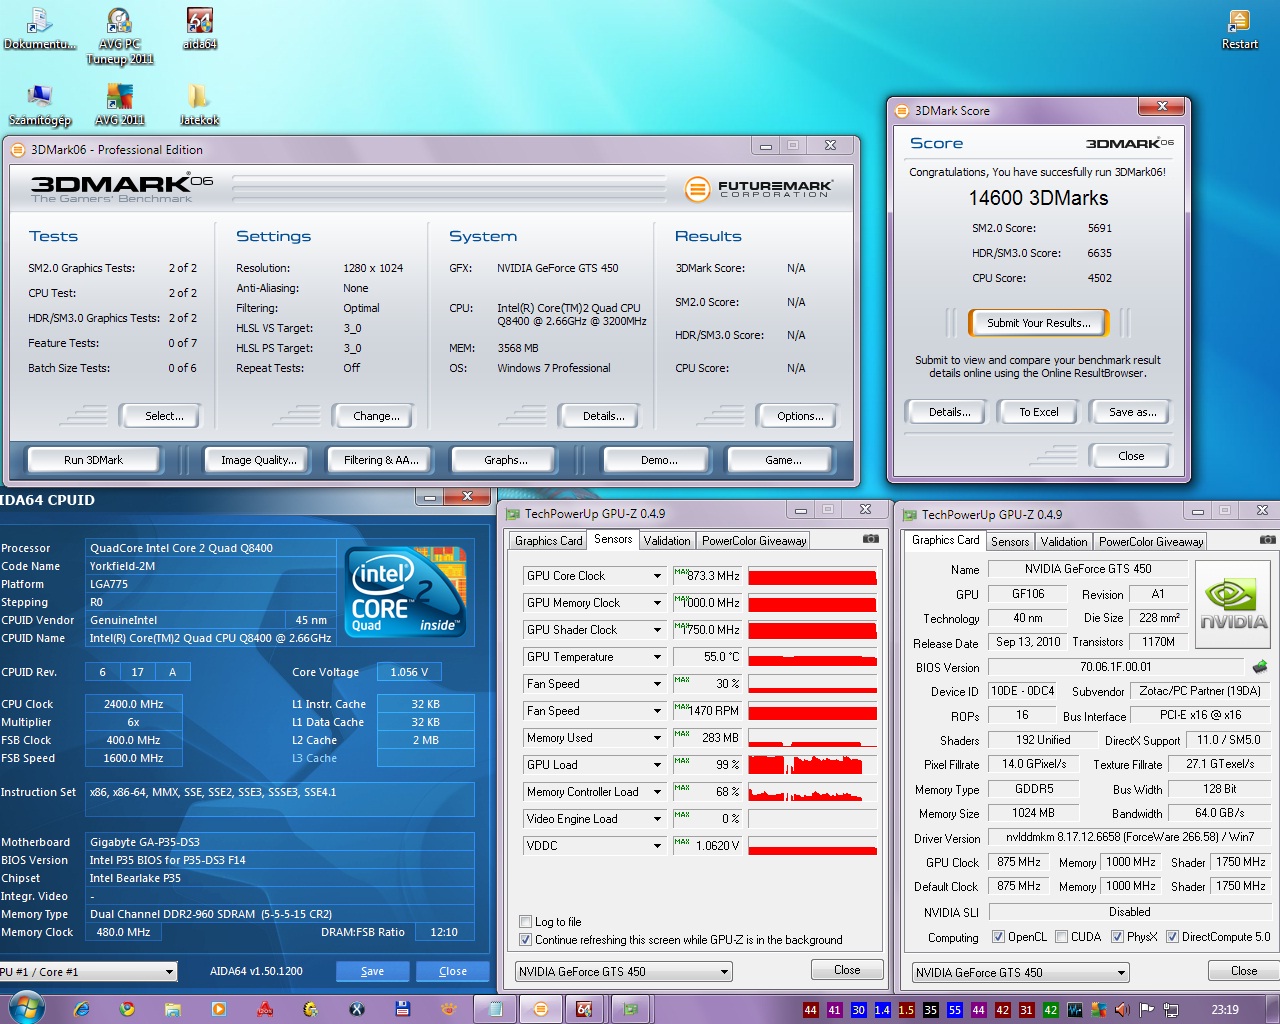The image size is (1280, 1024).
Task: Launch Google Chrome from the taskbar
Action: pyautogui.click(x=127, y=1009)
